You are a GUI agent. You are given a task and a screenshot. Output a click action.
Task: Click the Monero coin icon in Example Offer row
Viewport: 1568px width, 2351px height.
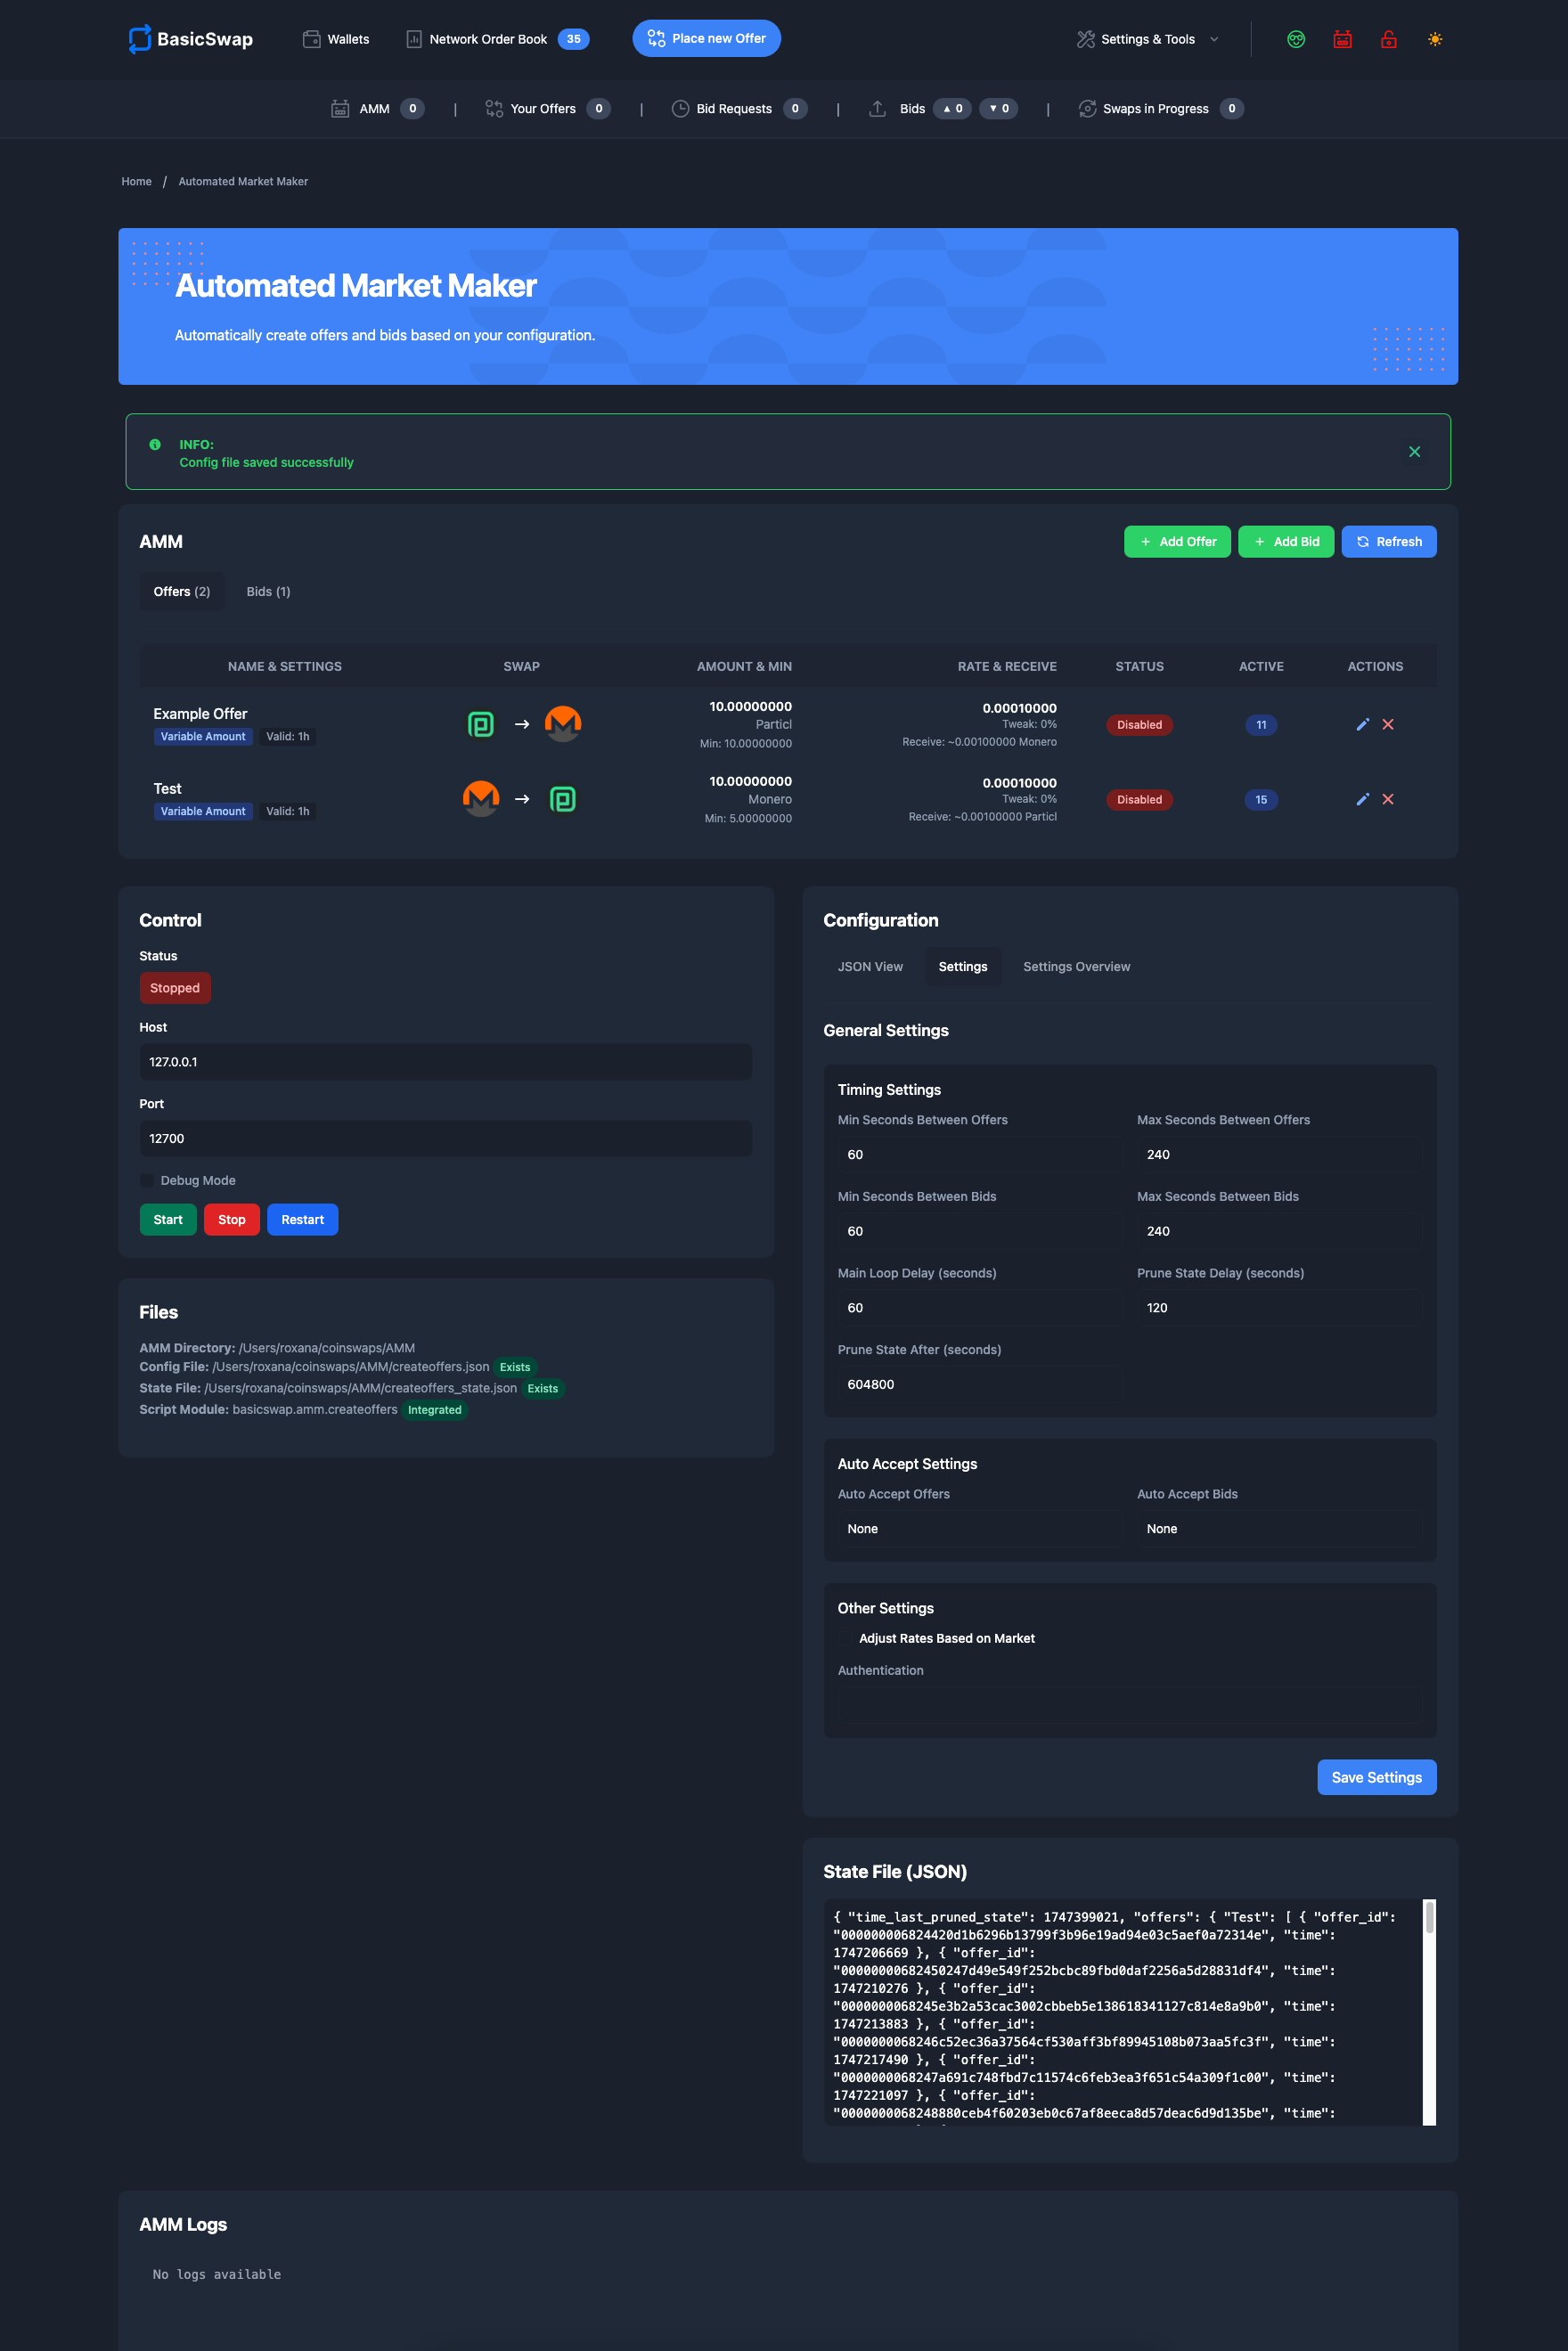point(563,724)
